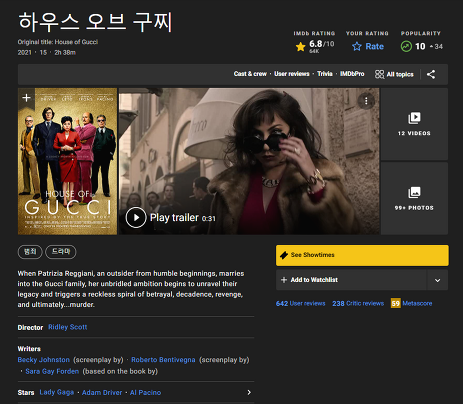Open All topics grid icon
Viewport: 463px width, 404px height.
[379, 74]
